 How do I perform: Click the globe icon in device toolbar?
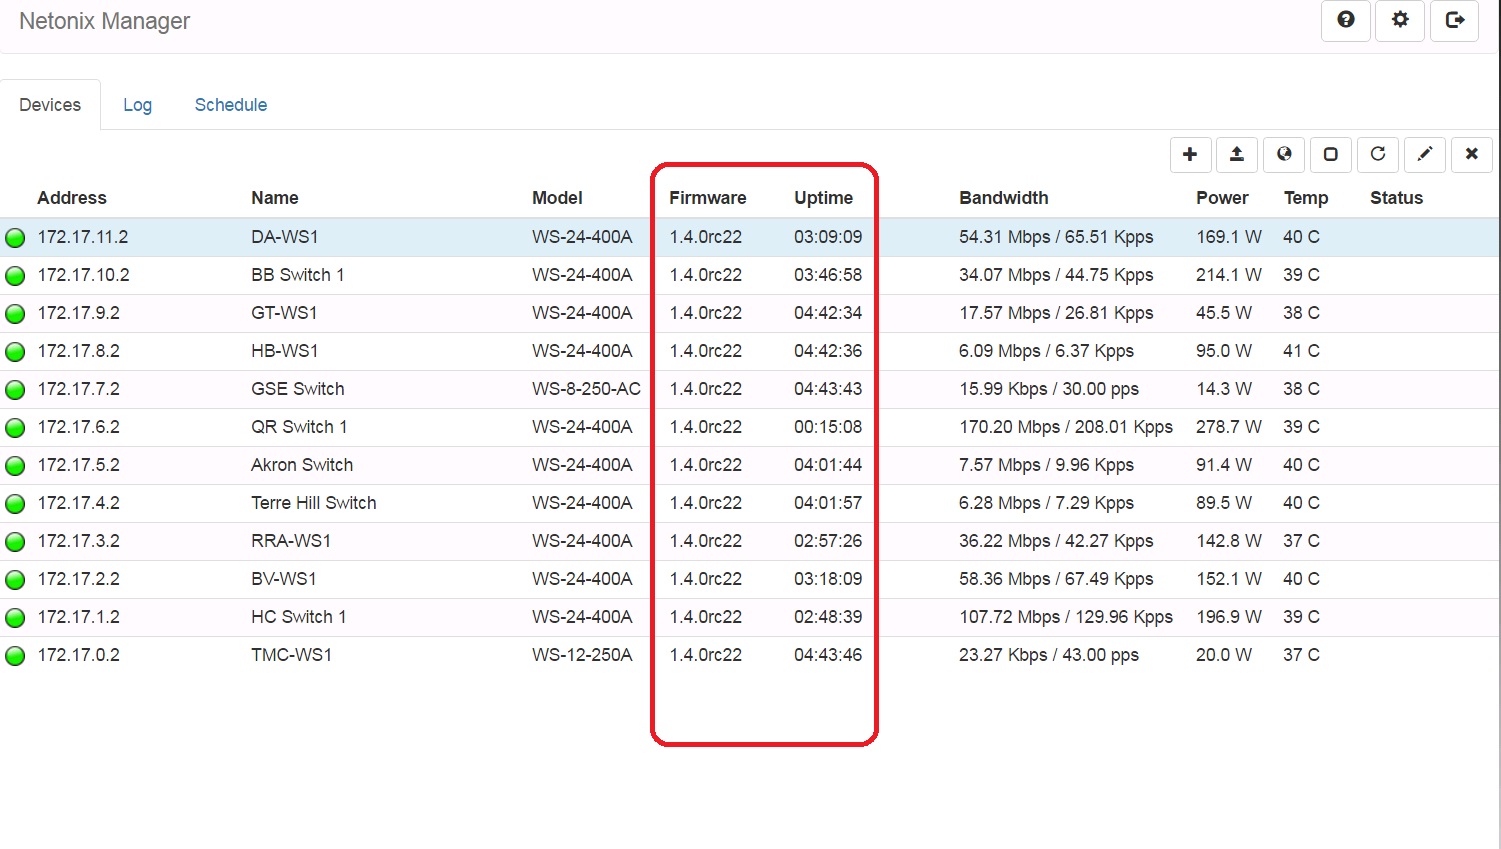(x=1284, y=154)
